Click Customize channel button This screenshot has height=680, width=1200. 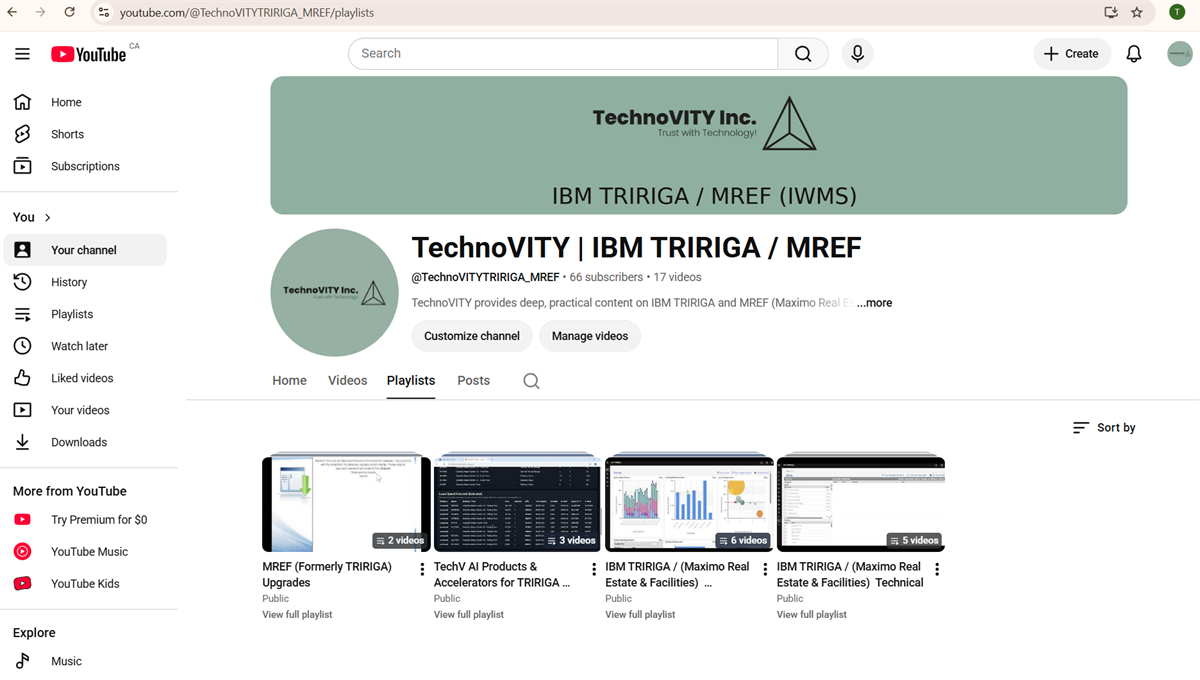pyautogui.click(x=472, y=336)
